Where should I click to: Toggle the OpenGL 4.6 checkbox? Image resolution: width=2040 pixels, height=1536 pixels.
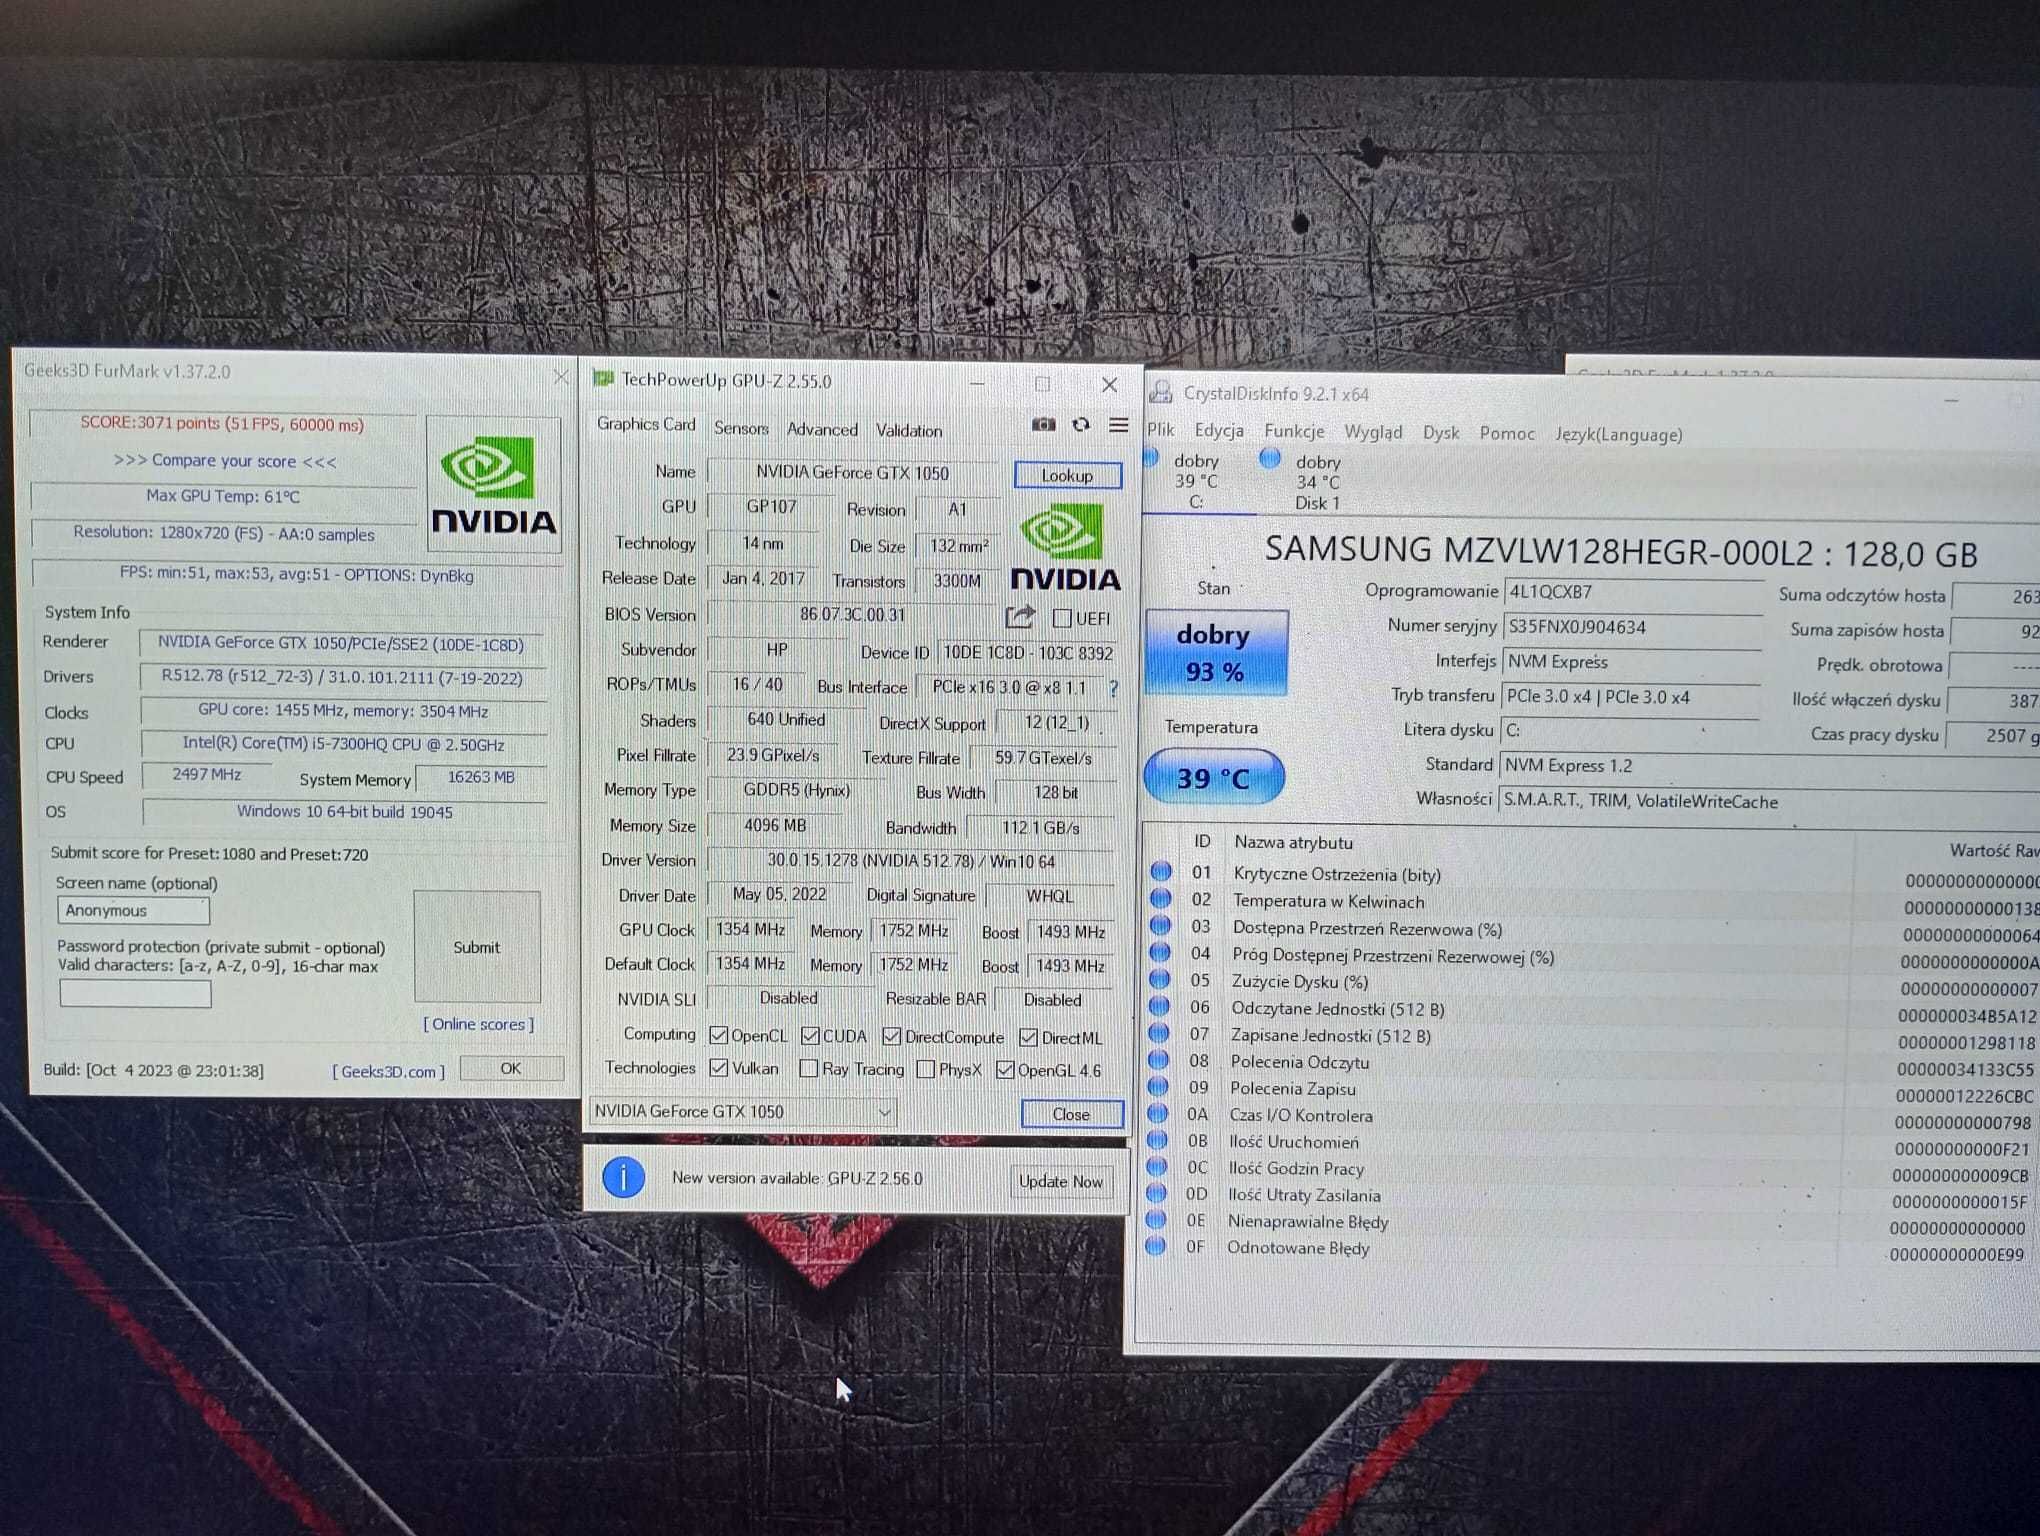coord(1005,1070)
